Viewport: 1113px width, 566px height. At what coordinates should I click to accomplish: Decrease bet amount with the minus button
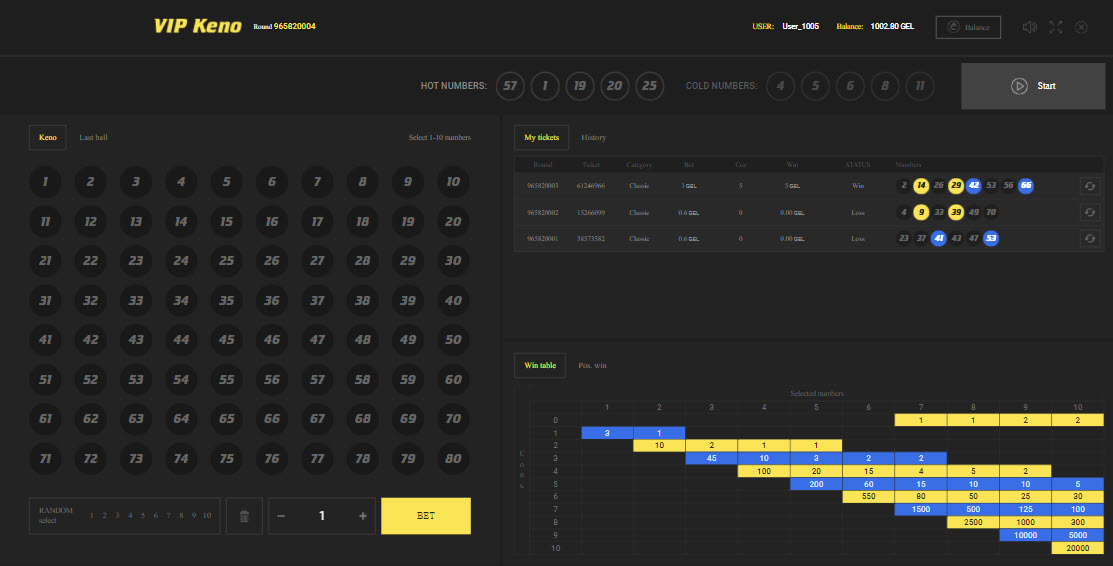click(x=281, y=516)
